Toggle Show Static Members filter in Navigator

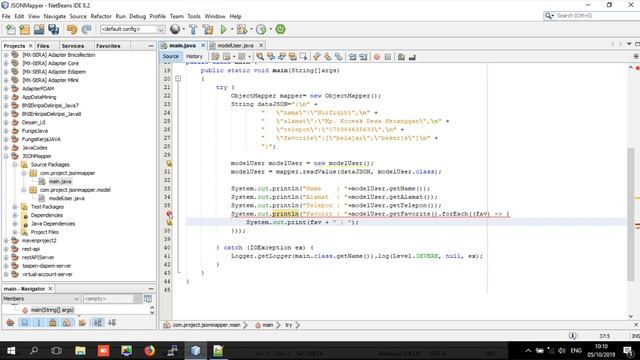point(39,323)
